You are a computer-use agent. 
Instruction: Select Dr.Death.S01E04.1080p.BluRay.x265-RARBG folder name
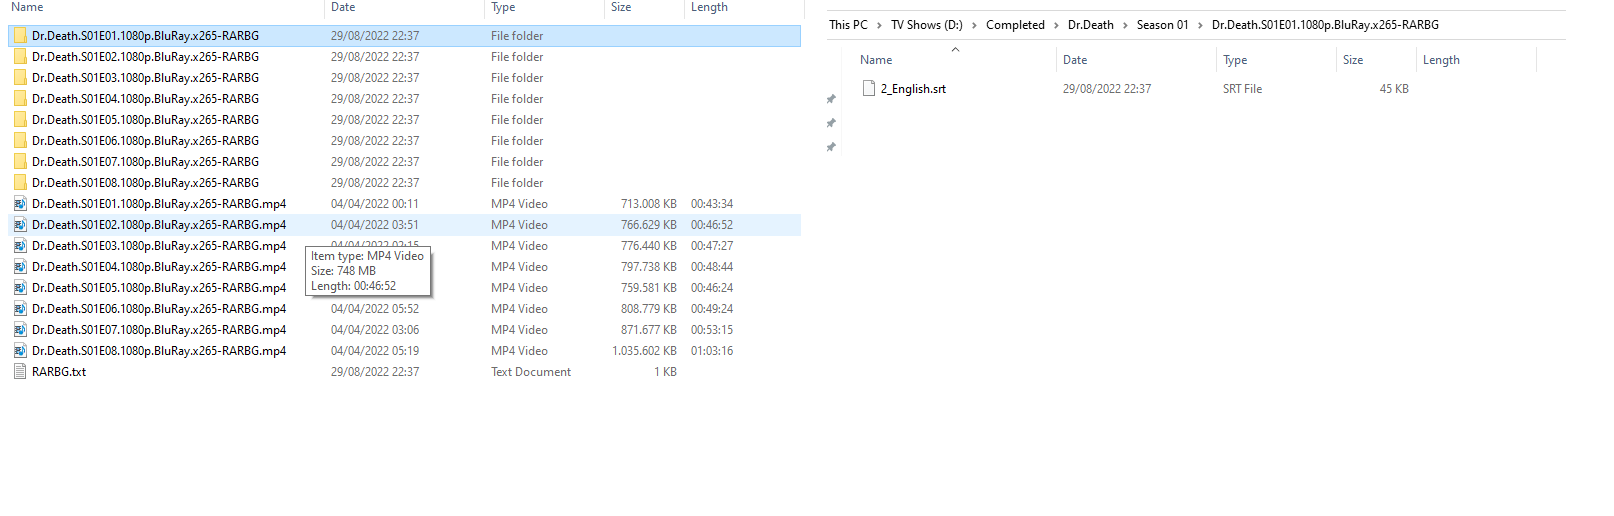(x=145, y=99)
